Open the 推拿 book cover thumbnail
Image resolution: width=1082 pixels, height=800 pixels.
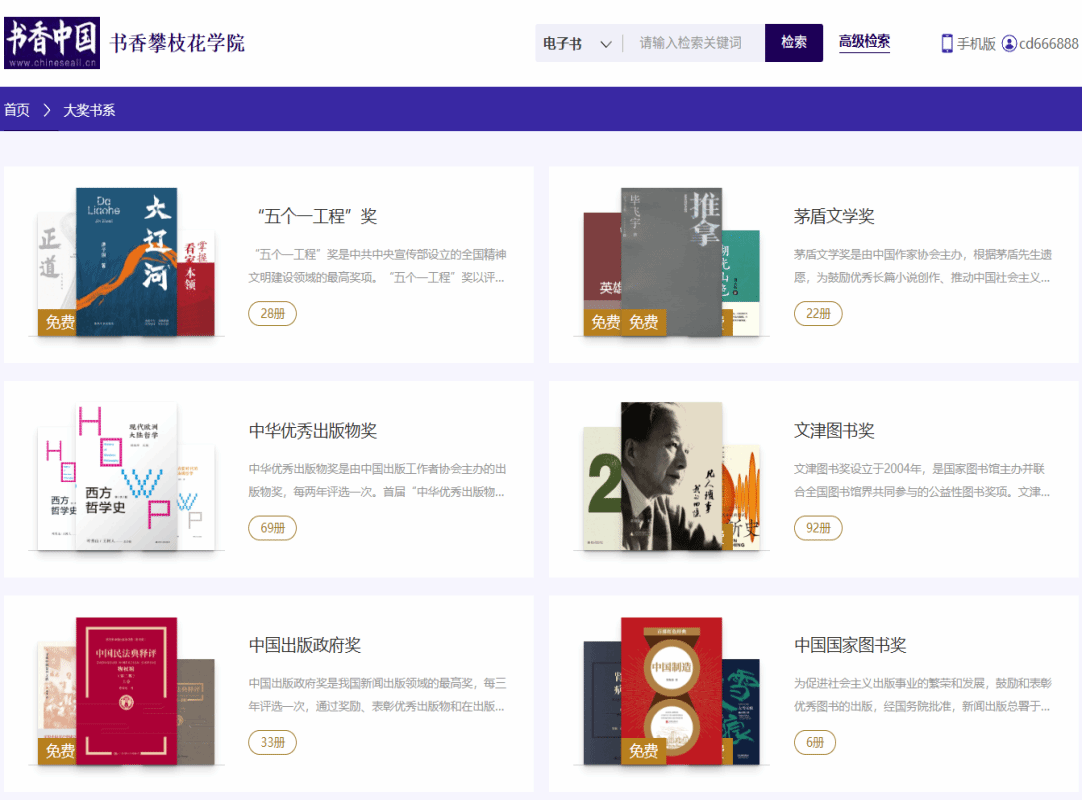click(671, 261)
